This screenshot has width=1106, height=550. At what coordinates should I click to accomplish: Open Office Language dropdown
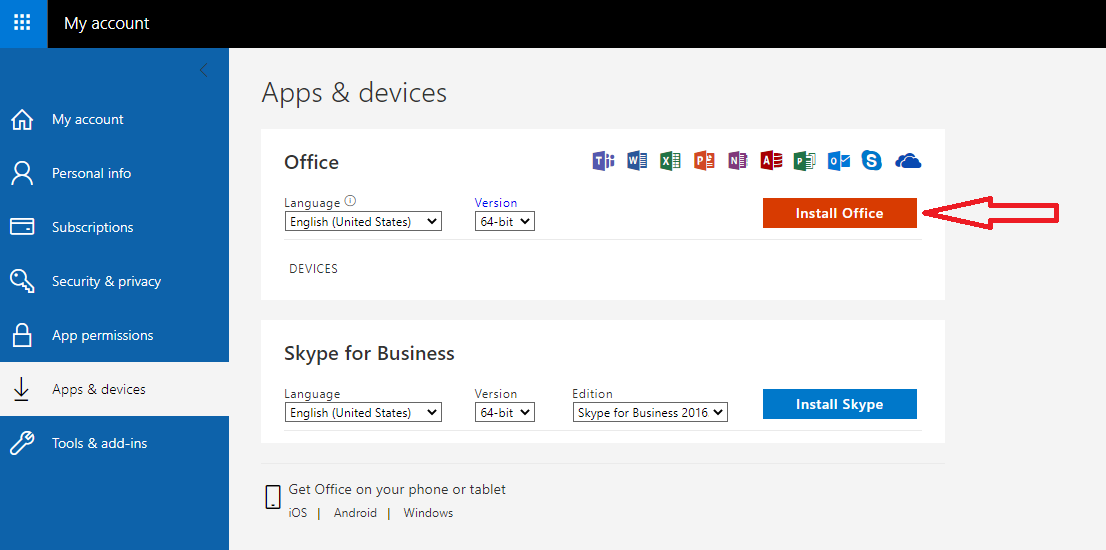tap(363, 221)
